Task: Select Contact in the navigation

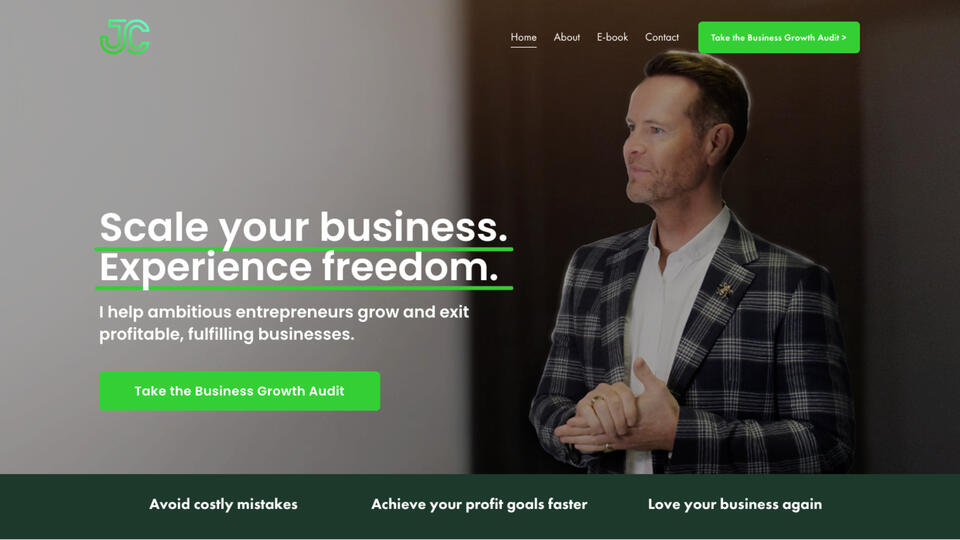Action: [x=662, y=37]
